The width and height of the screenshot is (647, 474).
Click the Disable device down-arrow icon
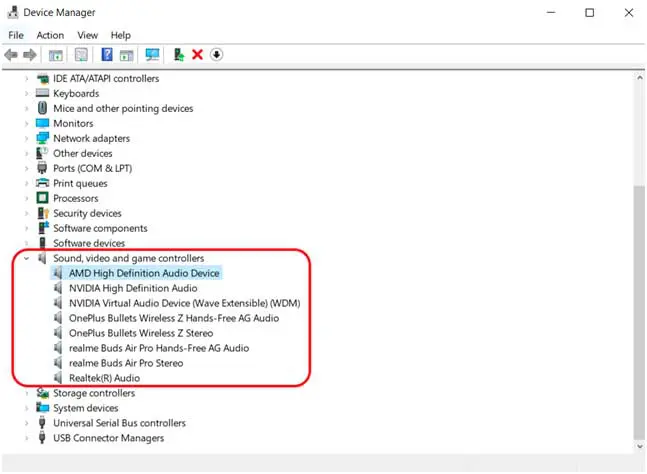pos(216,54)
